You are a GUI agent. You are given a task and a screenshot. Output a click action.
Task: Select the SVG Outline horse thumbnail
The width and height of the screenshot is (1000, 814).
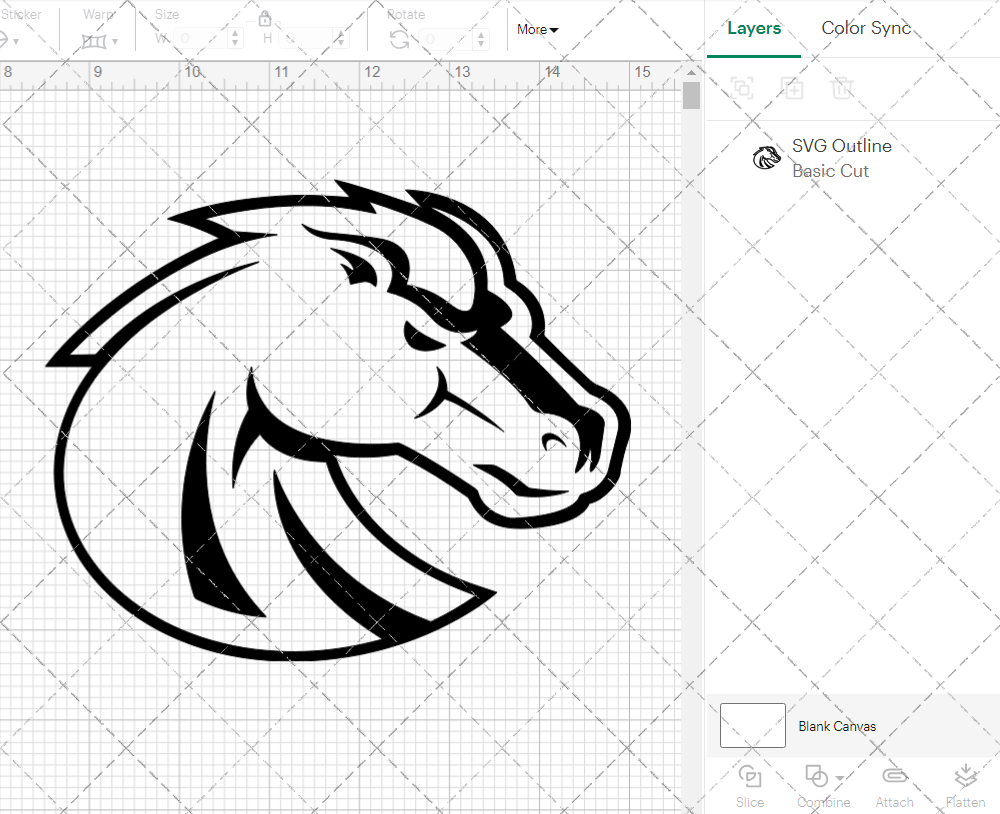[x=767, y=157]
